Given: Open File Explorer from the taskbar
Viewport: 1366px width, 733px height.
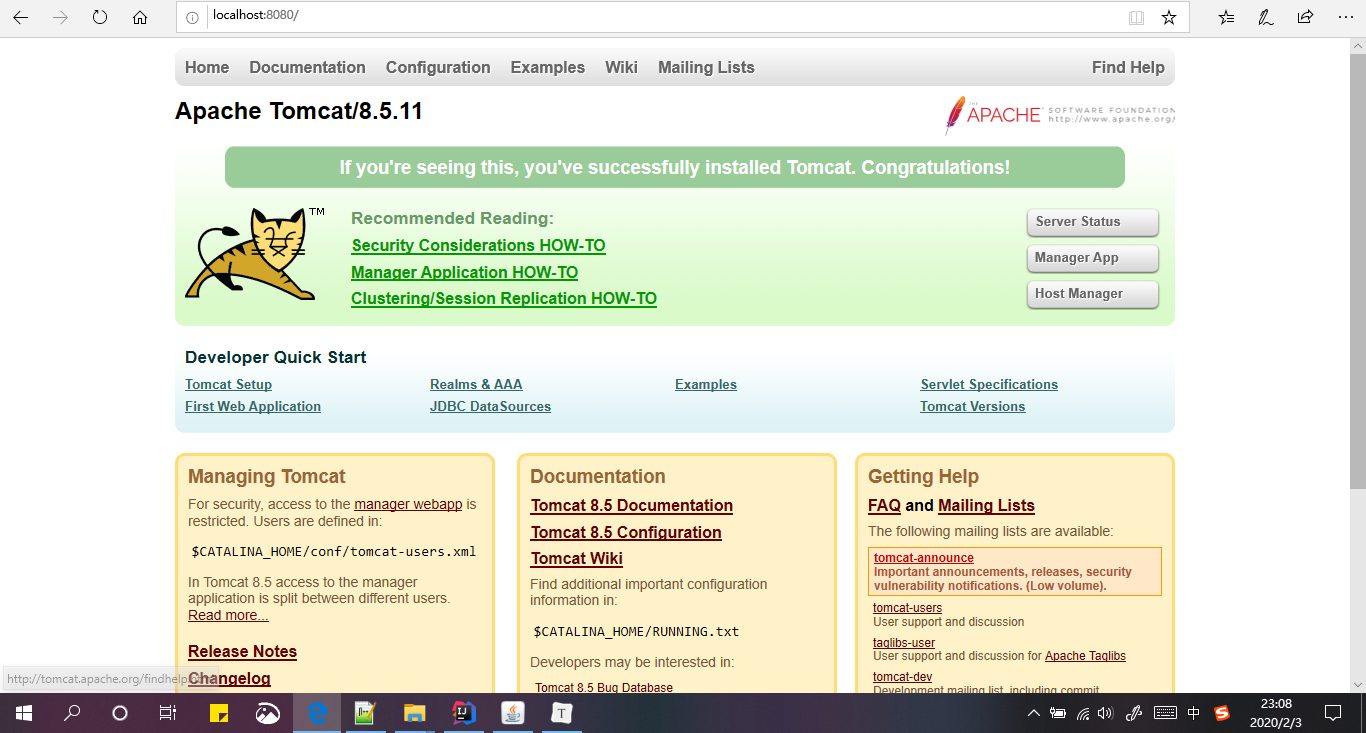Looking at the screenshot, I should 414,713.
